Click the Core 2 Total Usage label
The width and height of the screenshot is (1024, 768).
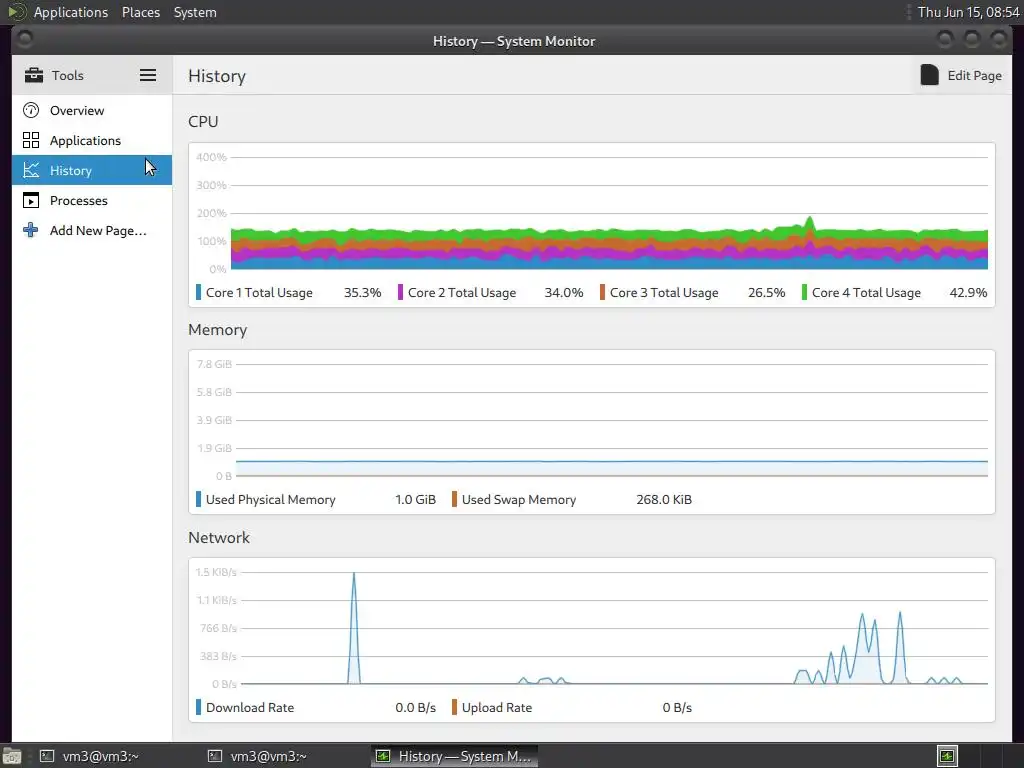tap(462, 293)
